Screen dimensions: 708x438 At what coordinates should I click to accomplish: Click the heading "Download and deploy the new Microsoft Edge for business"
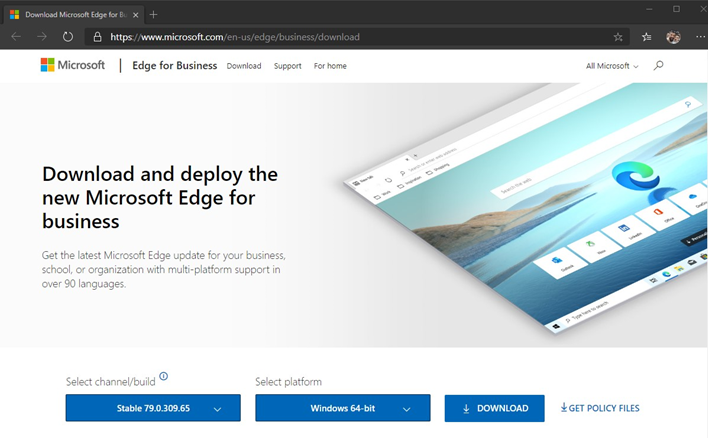[160, 198]
